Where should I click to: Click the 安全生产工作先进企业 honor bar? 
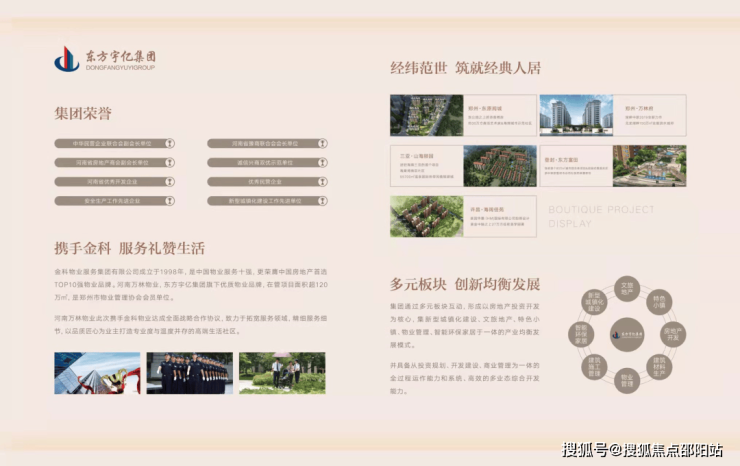[115, 201]
